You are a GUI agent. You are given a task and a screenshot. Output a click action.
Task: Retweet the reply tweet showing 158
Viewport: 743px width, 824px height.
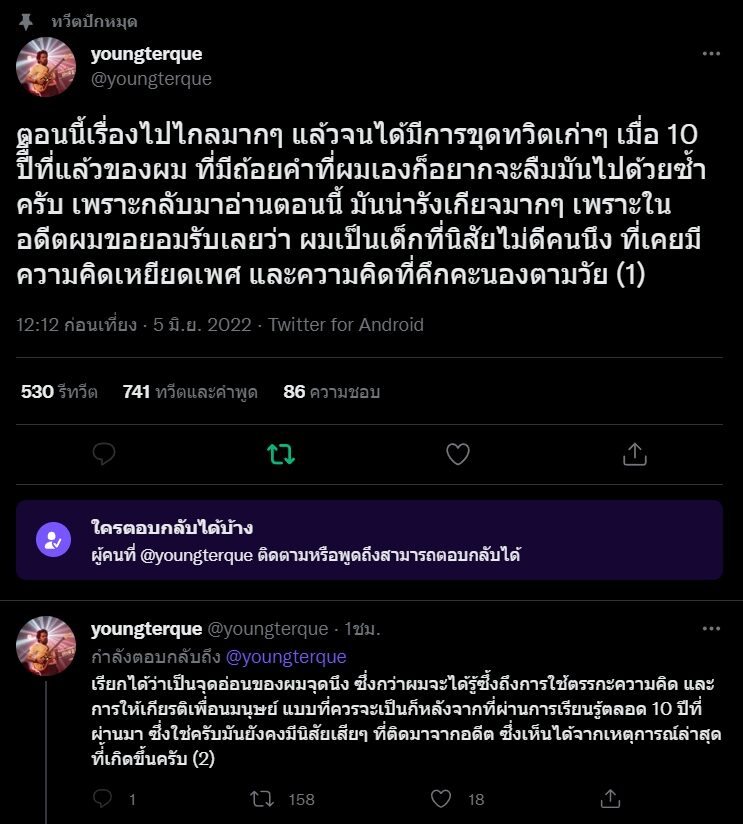pyautogui.click(x=262, y=799)
